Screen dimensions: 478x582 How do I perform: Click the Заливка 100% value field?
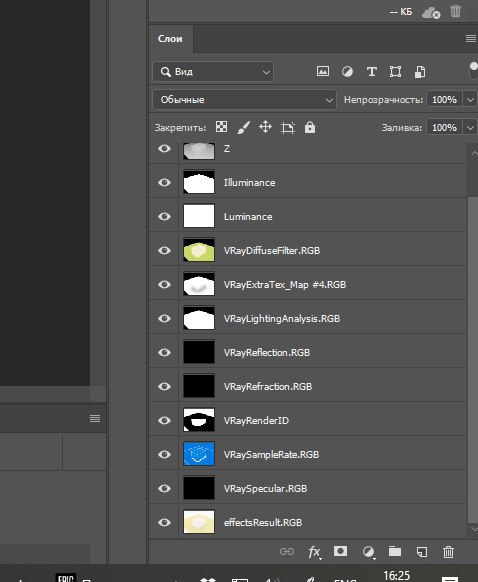pyautogui.click(x=444, y=127)
